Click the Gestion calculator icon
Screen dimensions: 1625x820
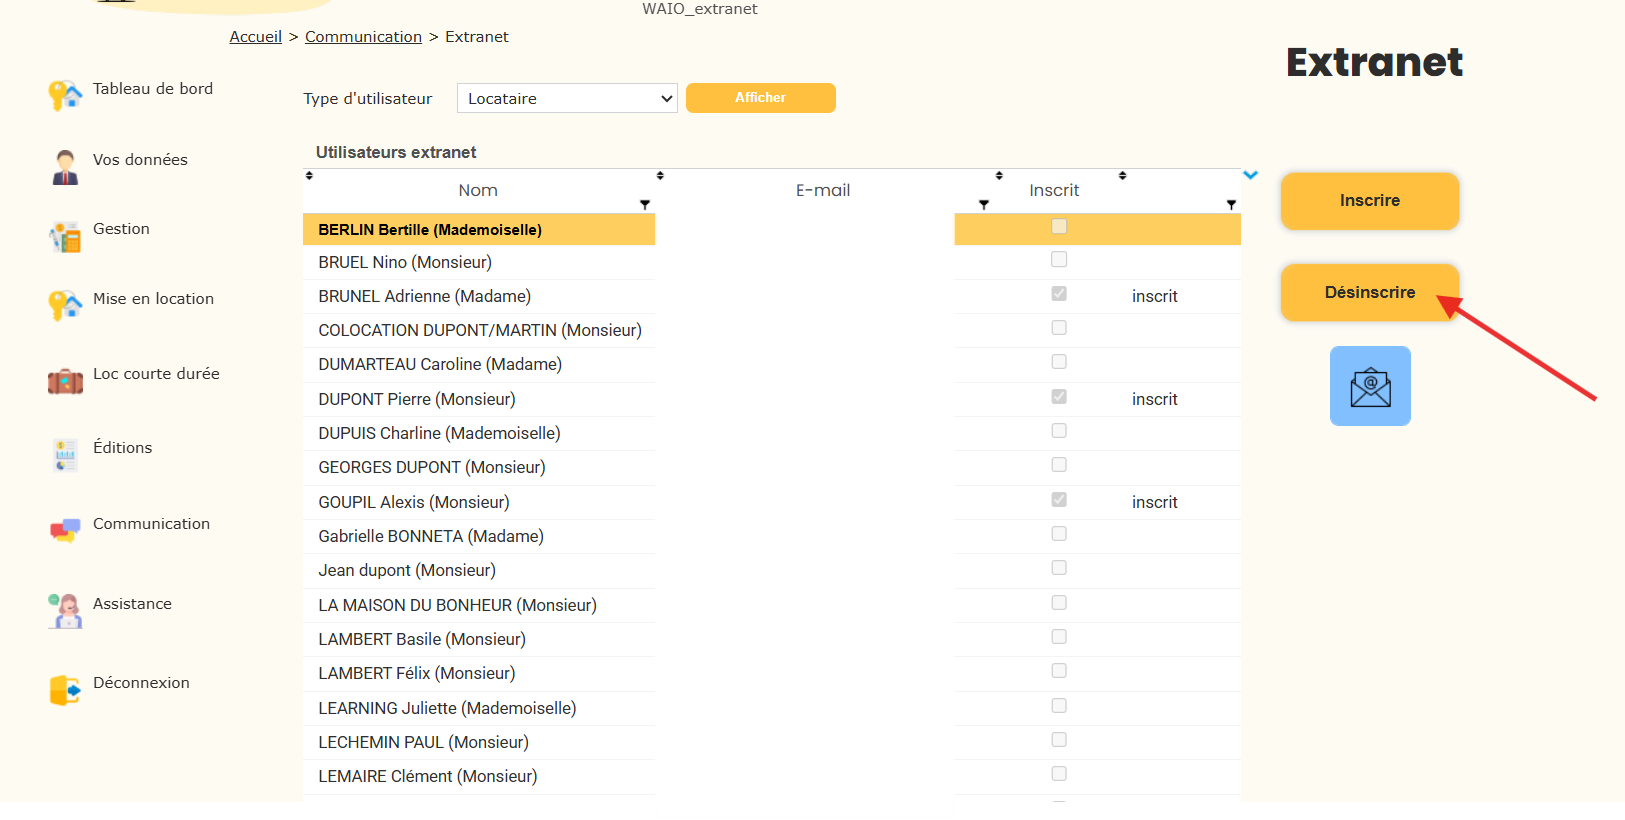click(65, 237)
